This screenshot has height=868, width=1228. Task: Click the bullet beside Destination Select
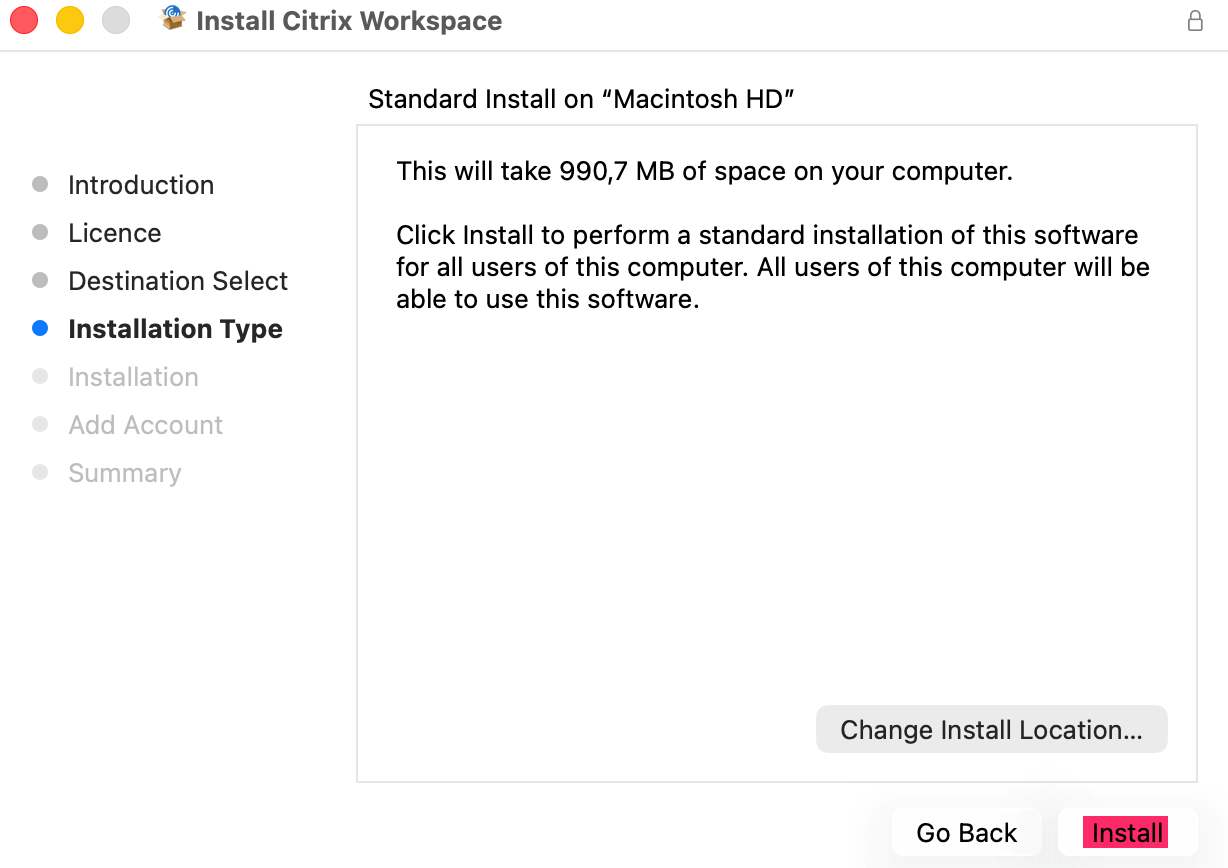[40, 280]
